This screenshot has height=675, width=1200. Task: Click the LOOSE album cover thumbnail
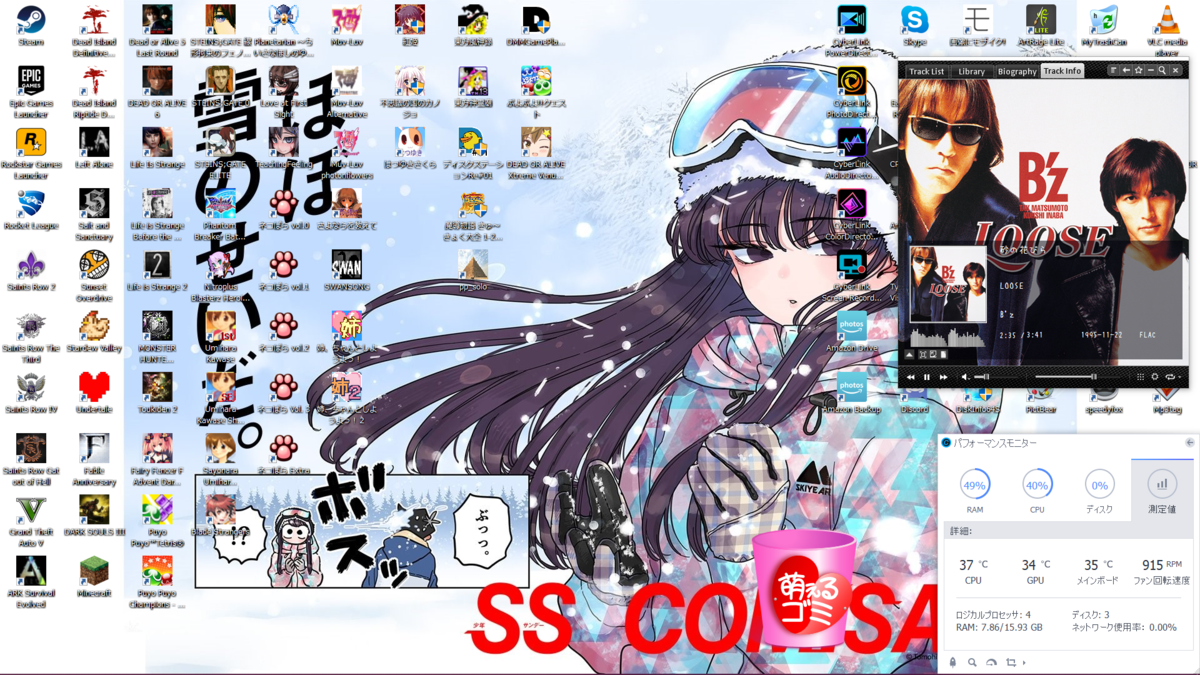tap(948, 284)
